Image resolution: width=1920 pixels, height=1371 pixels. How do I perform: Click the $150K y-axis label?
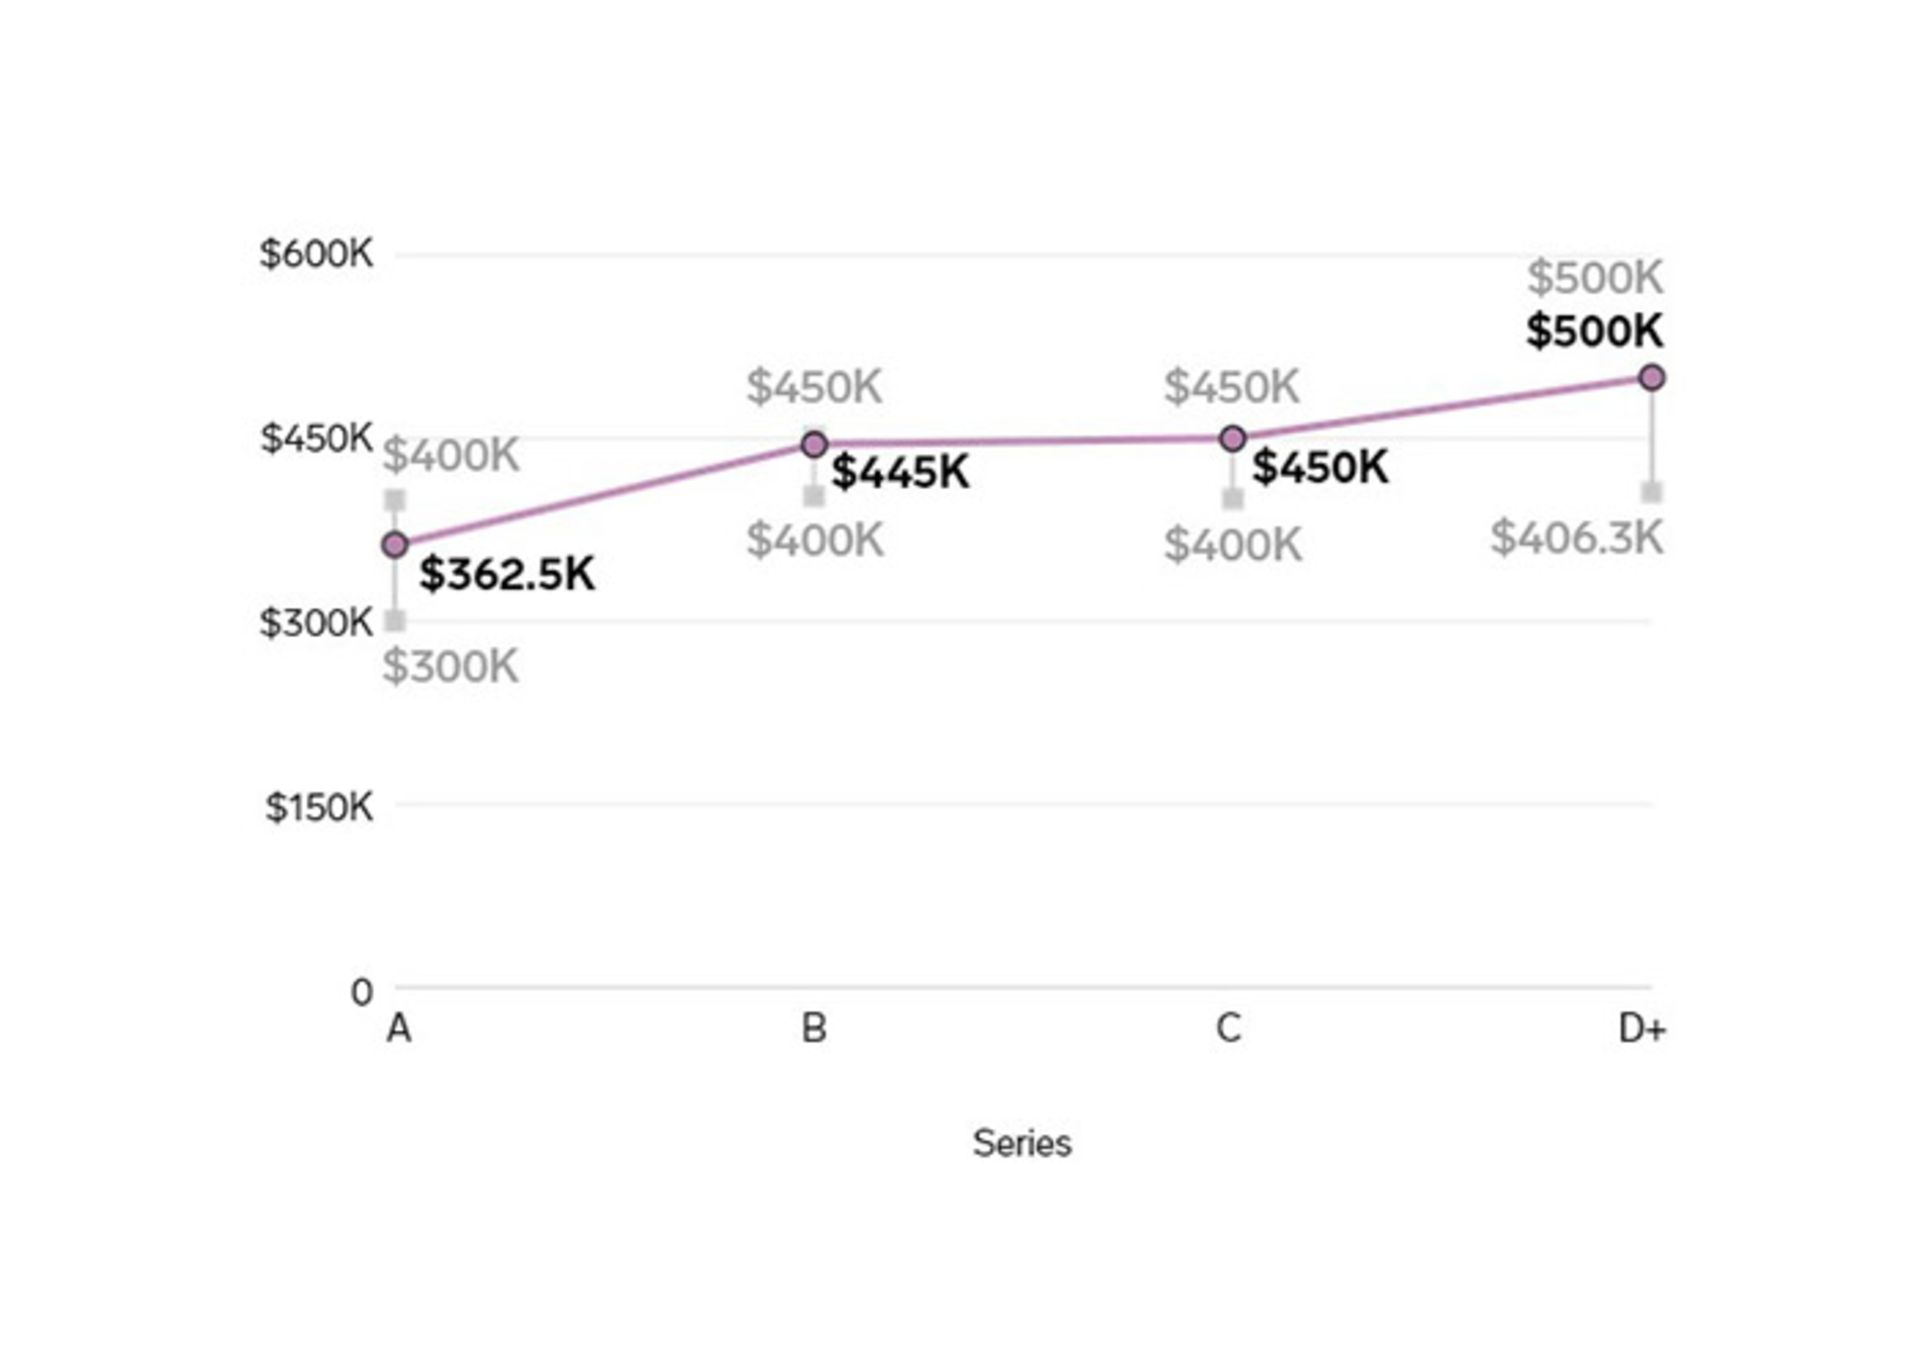[x=319, y=807]
